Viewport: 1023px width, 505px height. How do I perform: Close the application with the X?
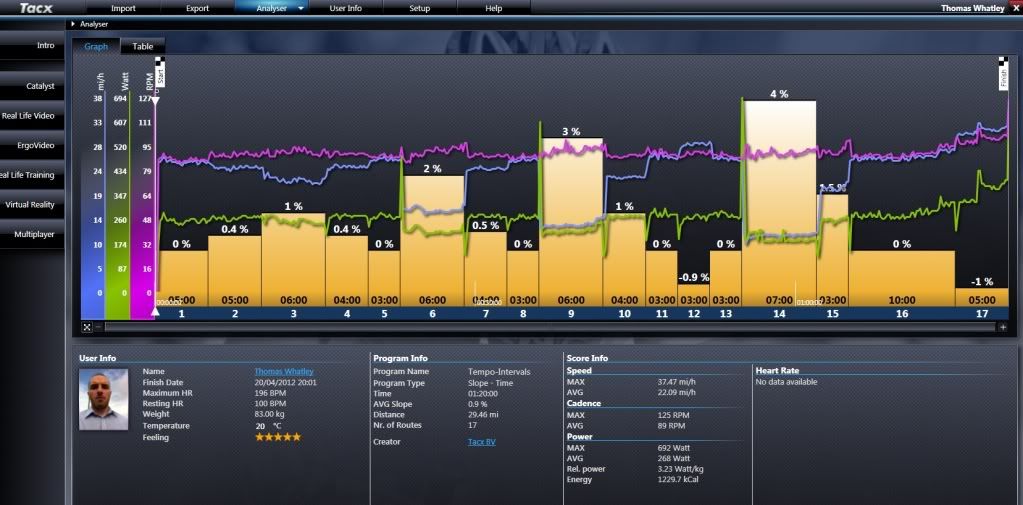point(1014,8)
